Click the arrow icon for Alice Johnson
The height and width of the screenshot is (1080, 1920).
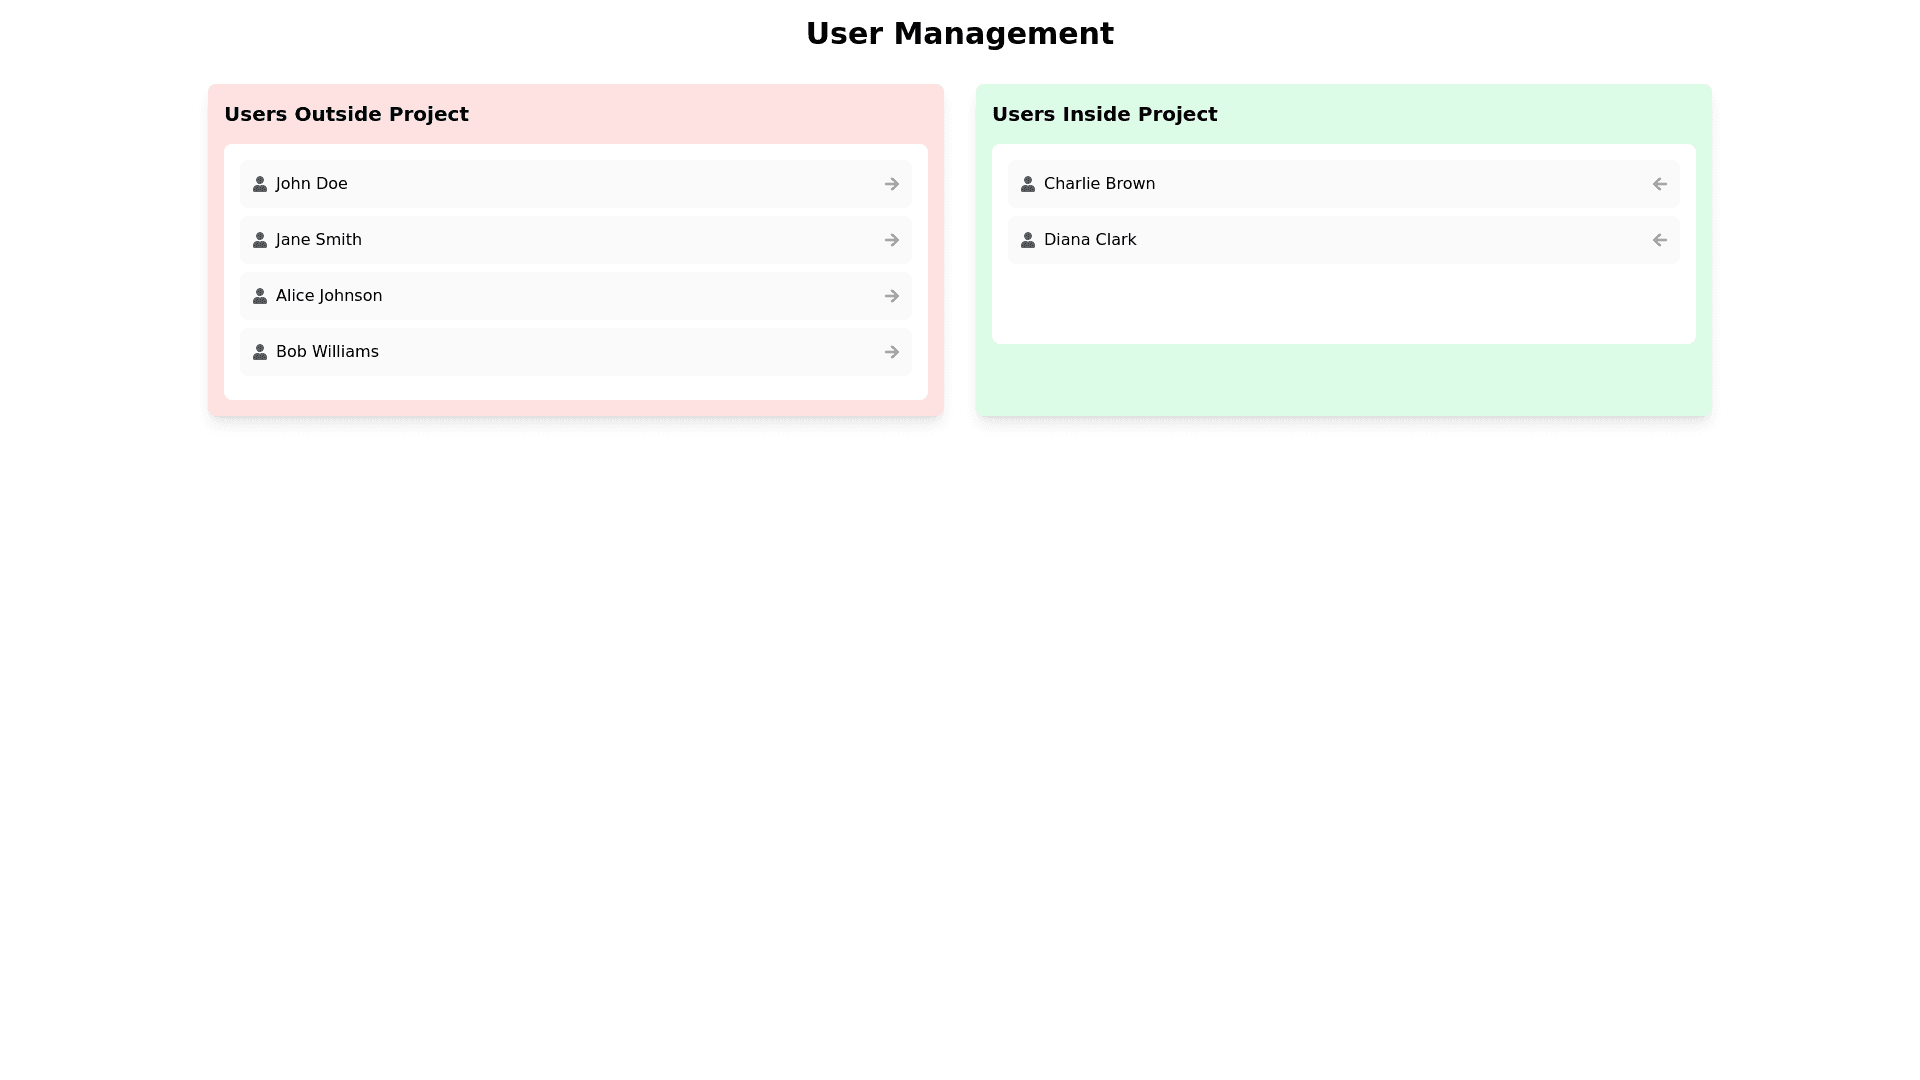[891, 296]
